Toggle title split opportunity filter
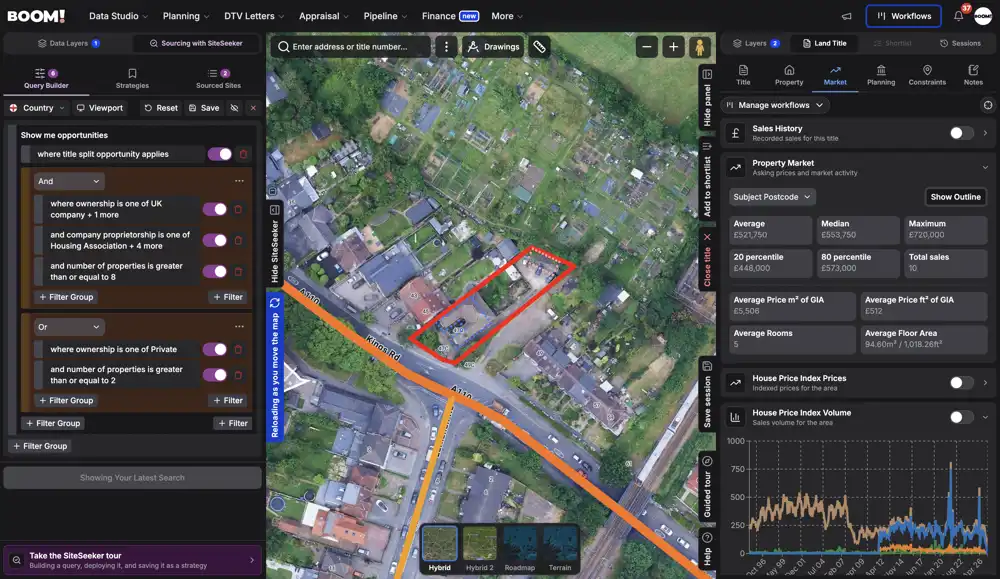Screen dimensions: 1000x579 [219, 154]
